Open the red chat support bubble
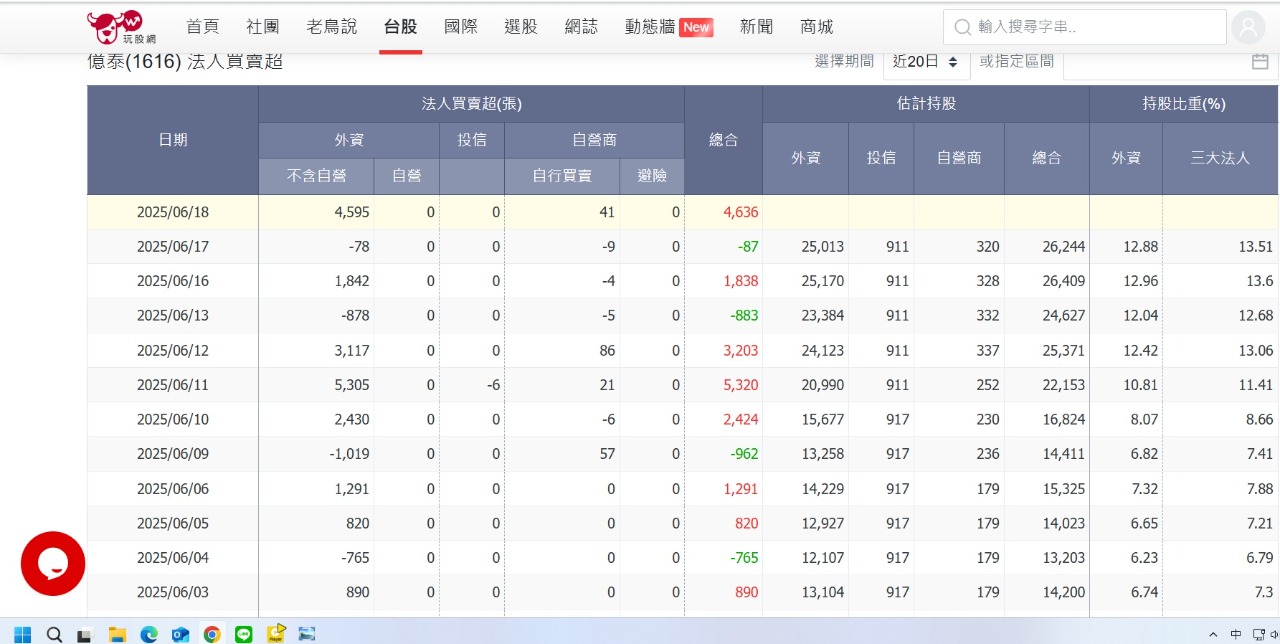Screen dimensions: 1280x644 pos(53,563)
